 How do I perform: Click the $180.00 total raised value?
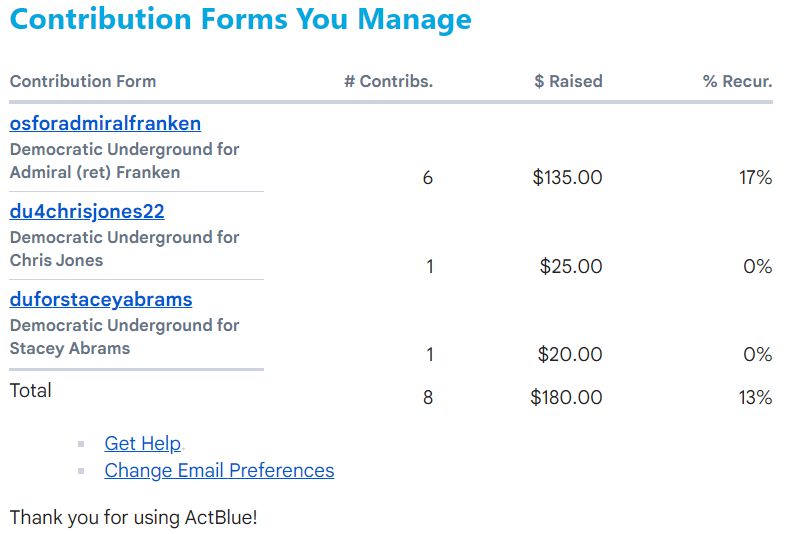pyautogui.click(x=566, y=398)
